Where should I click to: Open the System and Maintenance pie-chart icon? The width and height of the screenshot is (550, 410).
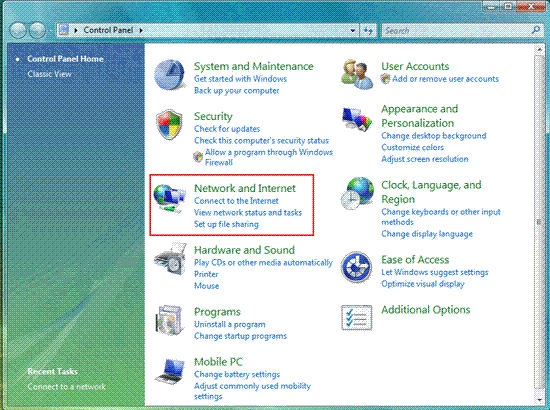pyautogui.click(x=170, y=75)
